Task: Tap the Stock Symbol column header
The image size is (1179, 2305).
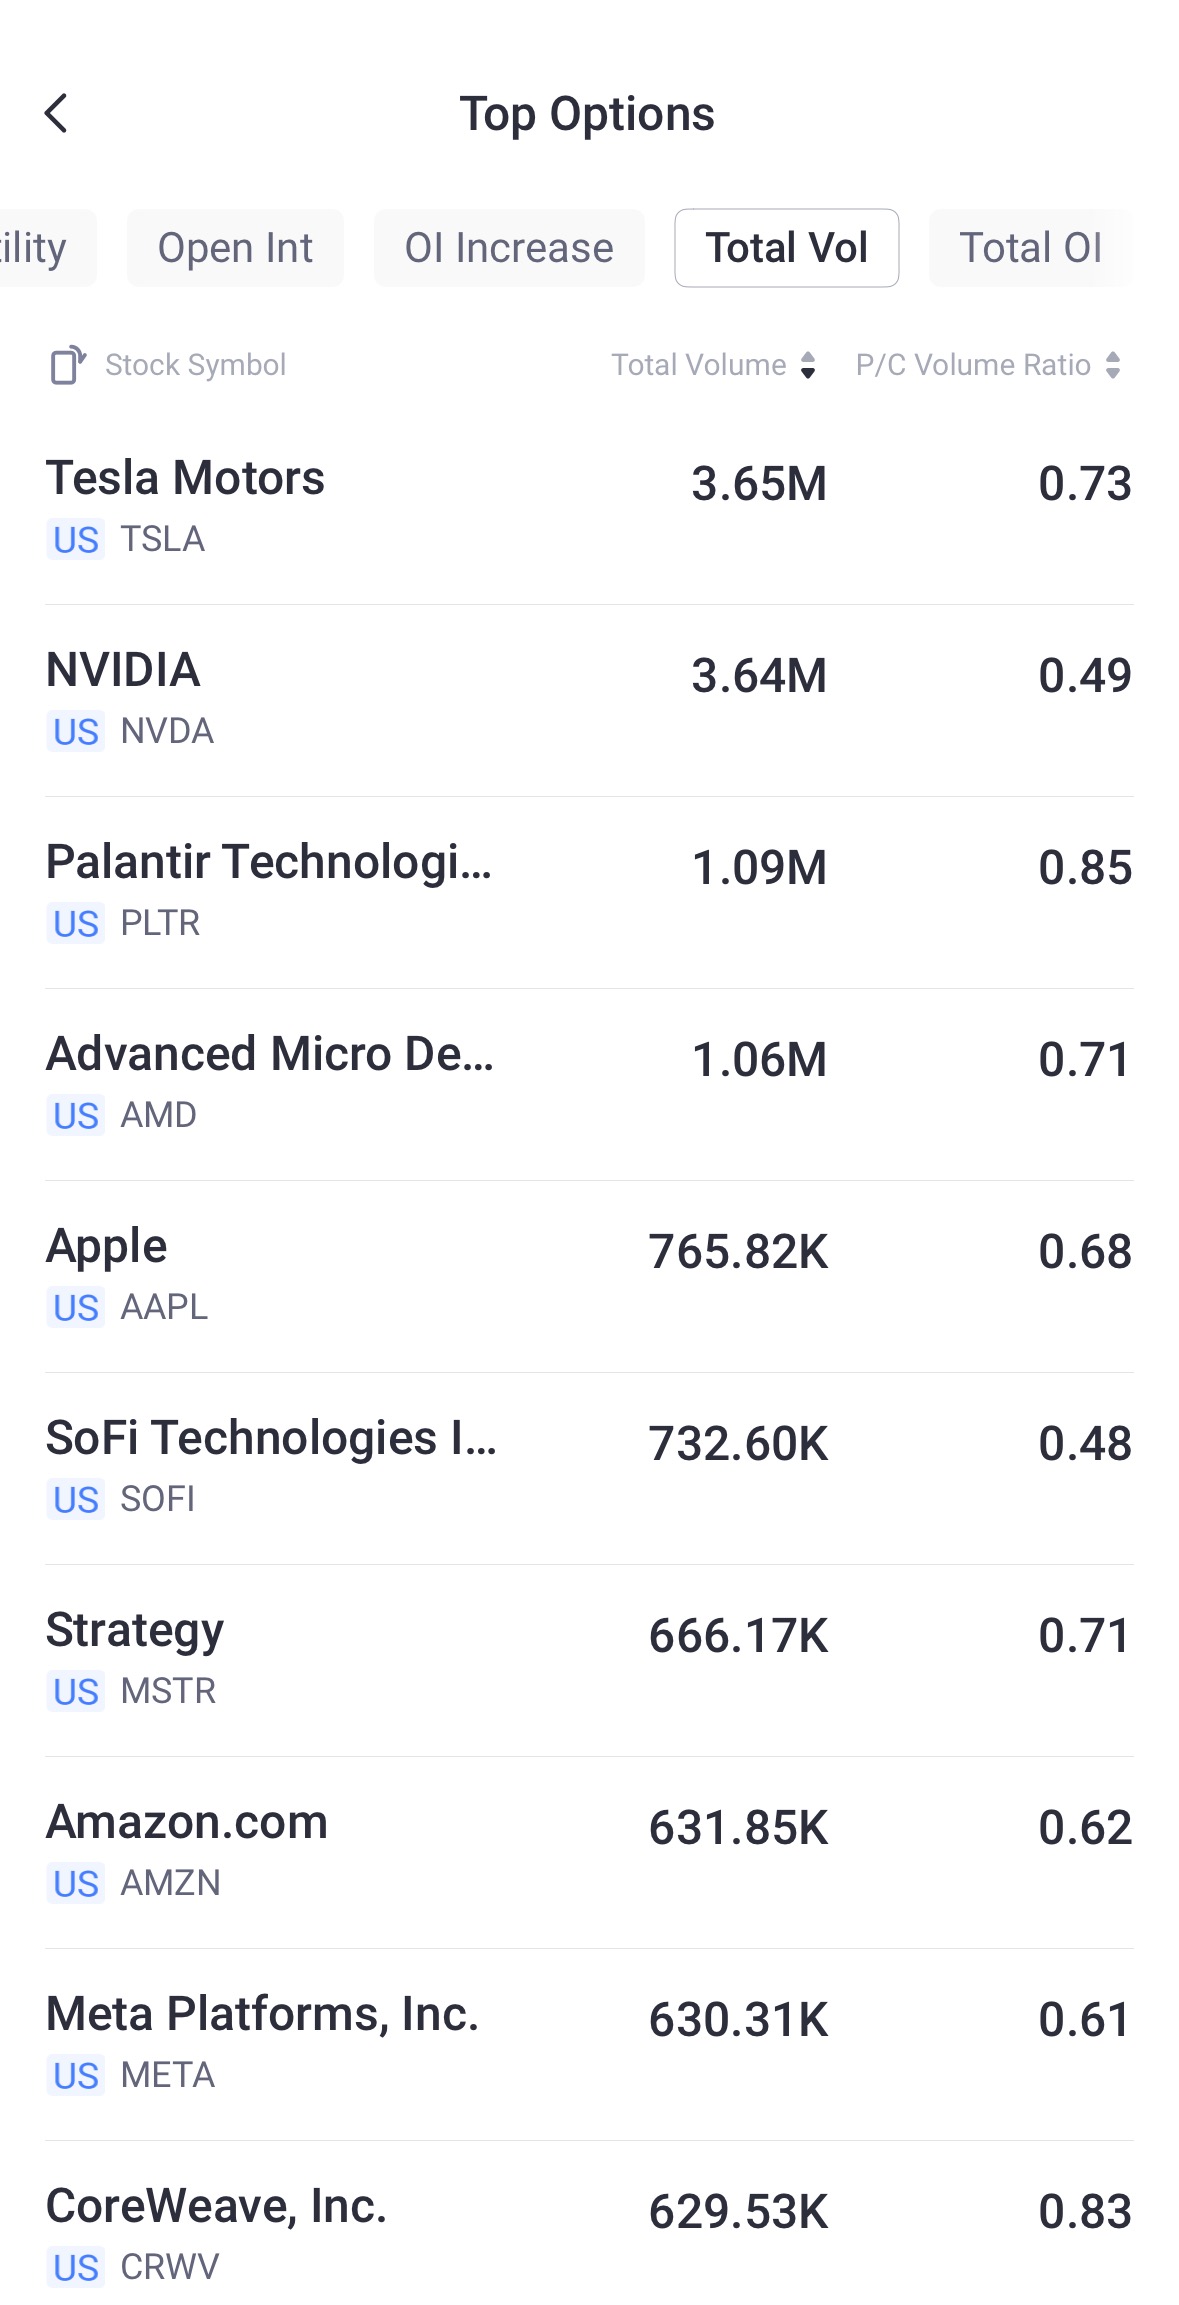Action: 196,365
